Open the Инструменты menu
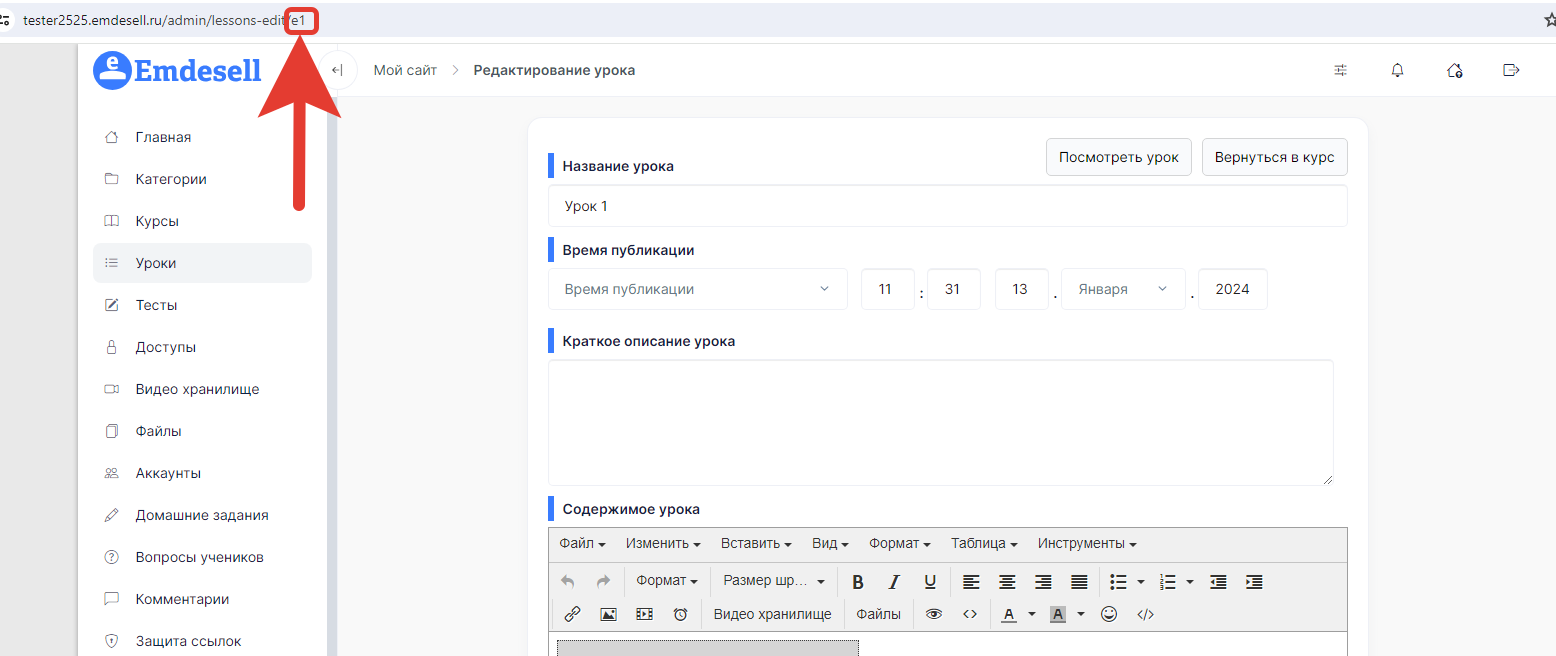 pyautogui.click(x=1087, y=544)
